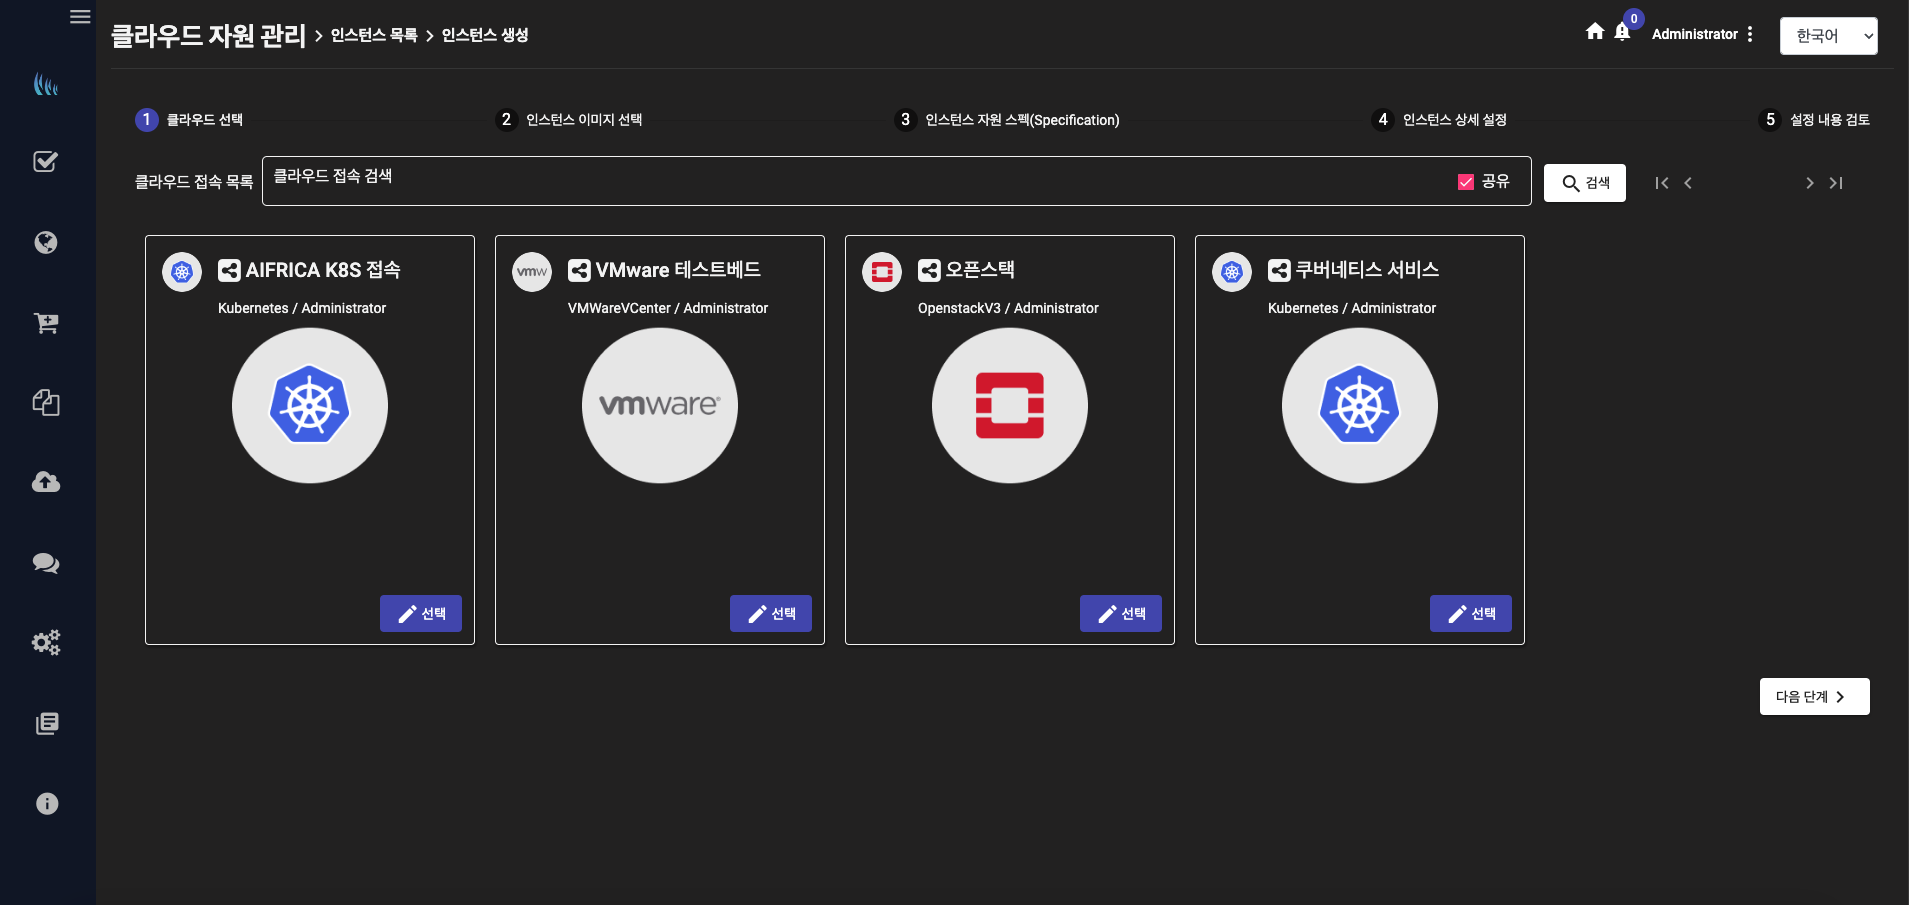
Task: Open the settings gears sidebar icon
Action: [46, 642]
